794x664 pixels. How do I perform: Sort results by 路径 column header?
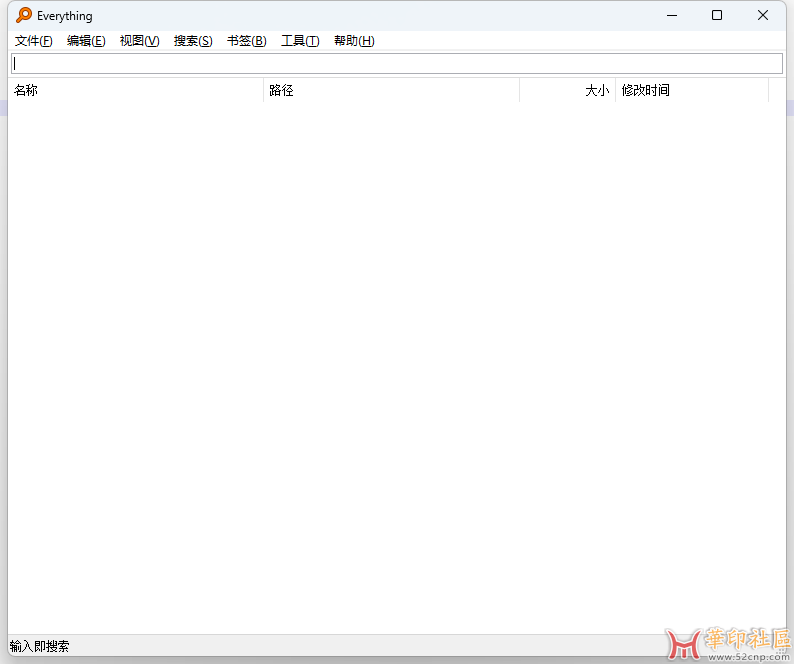click(391, 90)
